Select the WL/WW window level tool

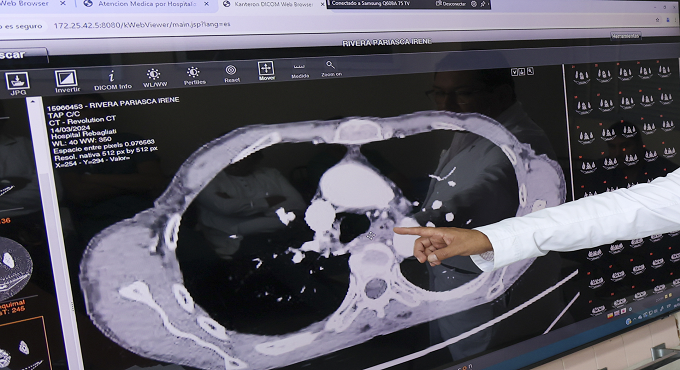[154, 78]
